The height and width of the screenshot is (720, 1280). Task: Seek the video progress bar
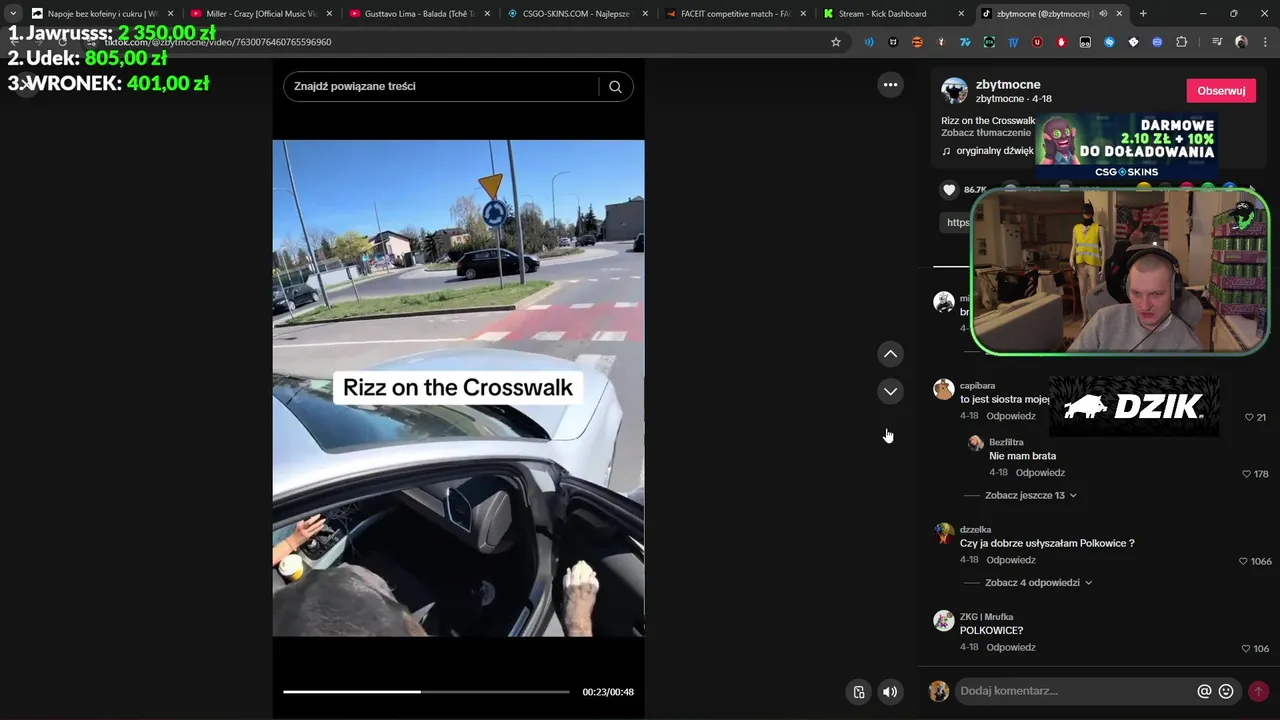click(426, 691)
